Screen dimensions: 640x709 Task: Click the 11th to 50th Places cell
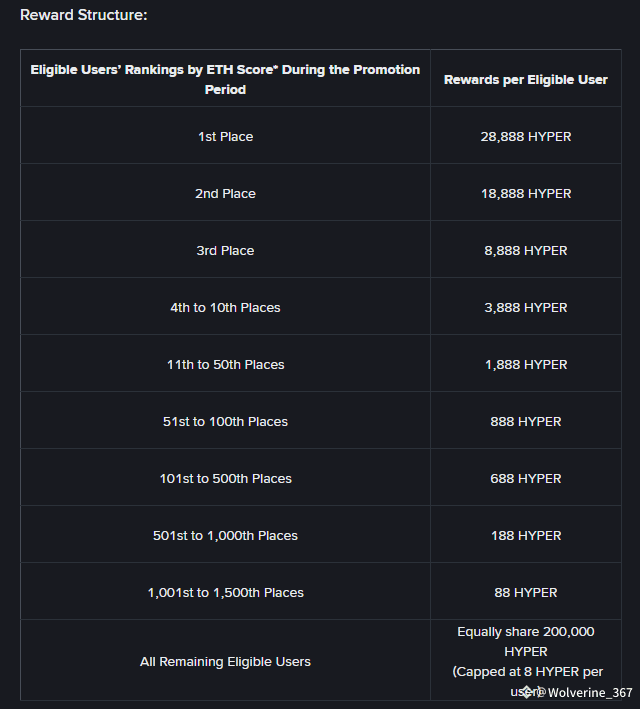[x=225, y=364]
